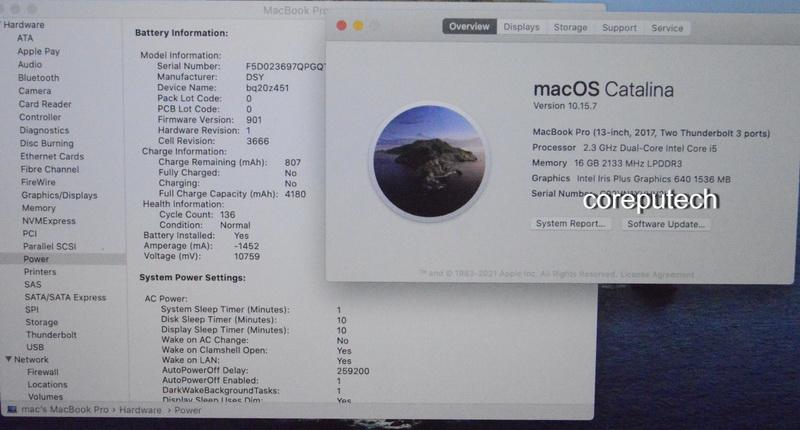Screen dimensions: 800x430
Task: Select FireWire in the sidebar
Action: [x=38, y=182]
